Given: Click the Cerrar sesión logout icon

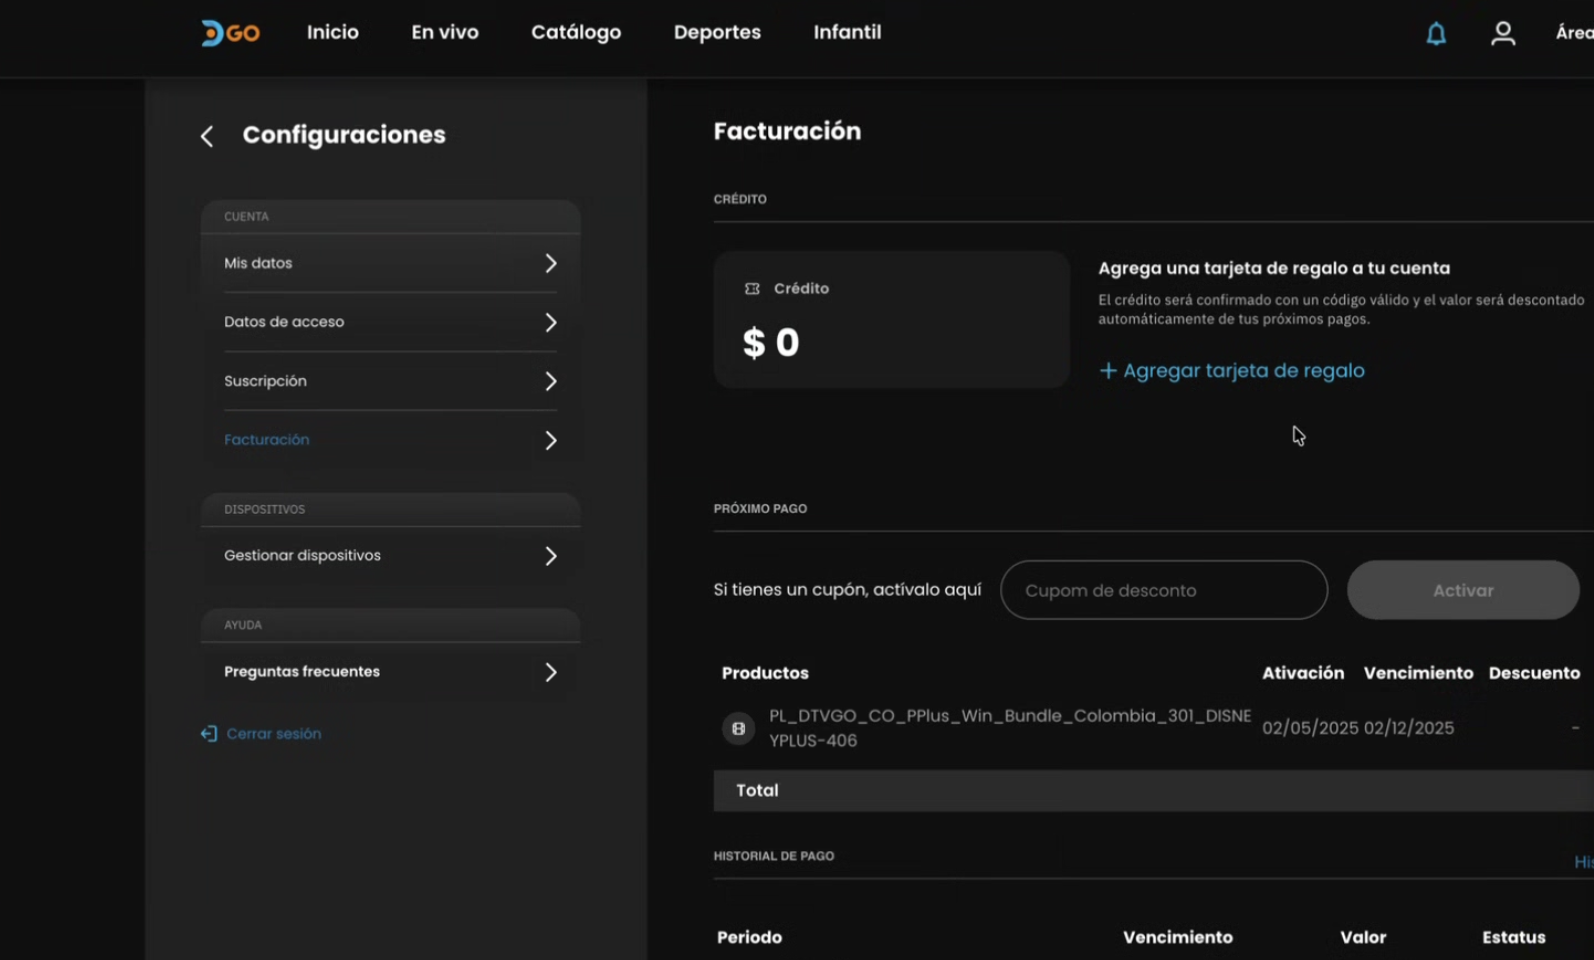Looking at the screenshot, I should pyautogui.click(x=209, y=734).
